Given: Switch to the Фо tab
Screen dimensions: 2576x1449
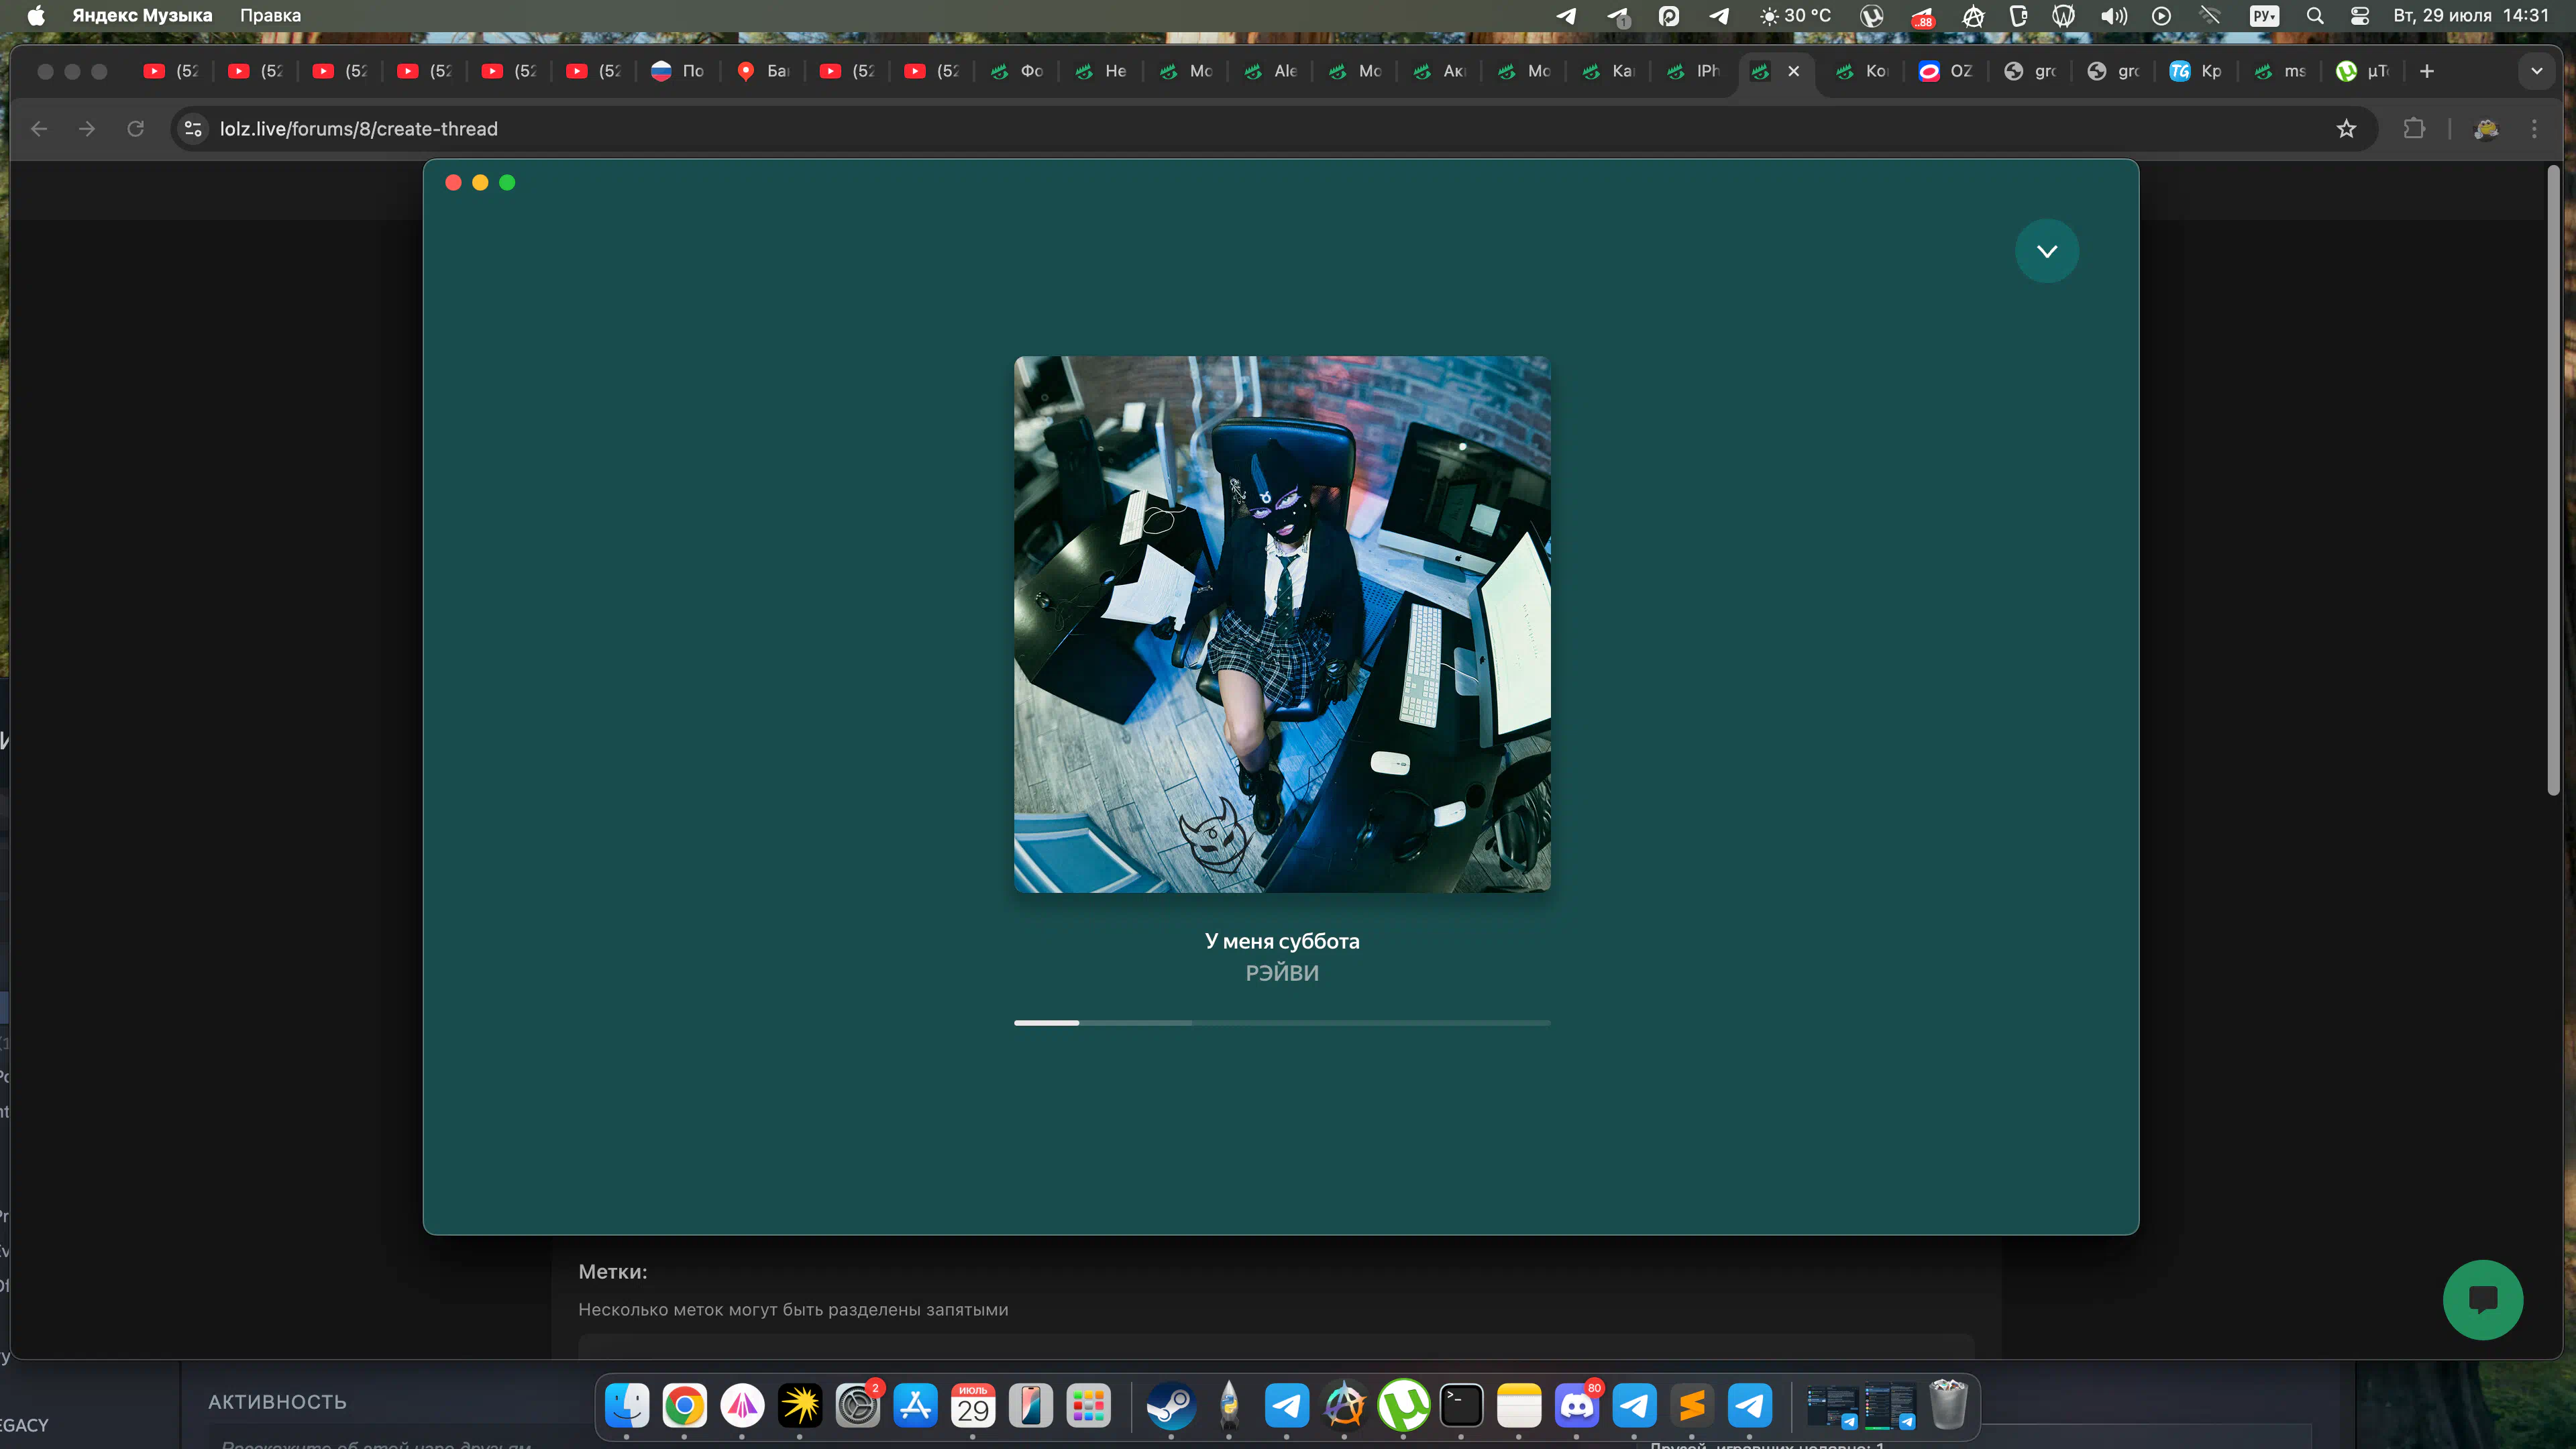Looking at the screenshot, I should [1016, 71].
